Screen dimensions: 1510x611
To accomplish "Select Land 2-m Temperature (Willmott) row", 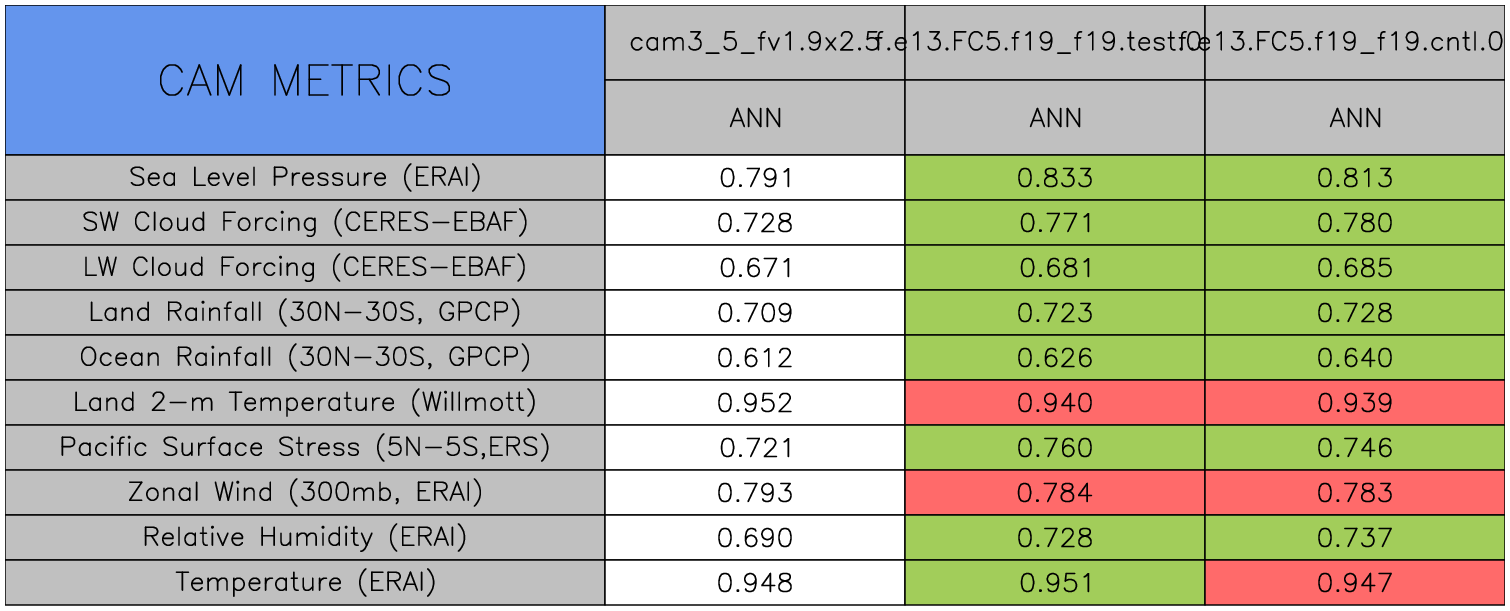I will [x=305, y=403].
